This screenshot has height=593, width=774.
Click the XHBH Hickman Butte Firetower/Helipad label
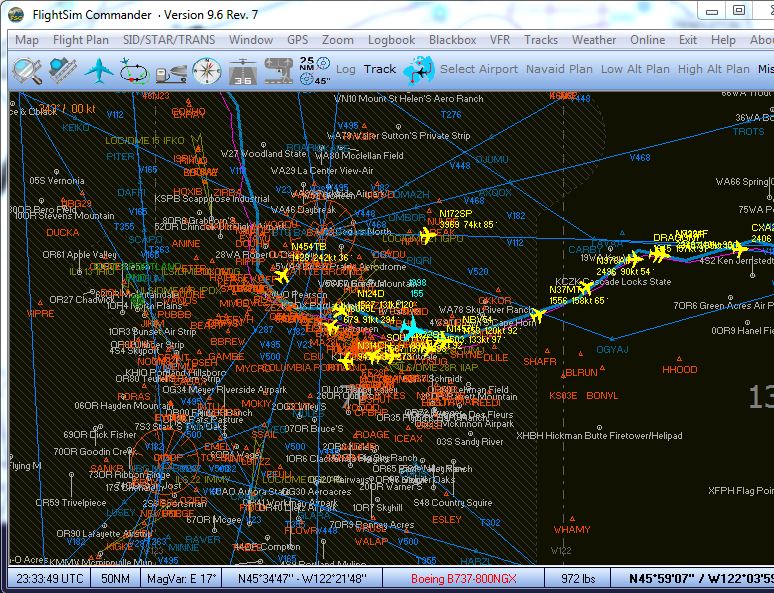coord(599,436)
